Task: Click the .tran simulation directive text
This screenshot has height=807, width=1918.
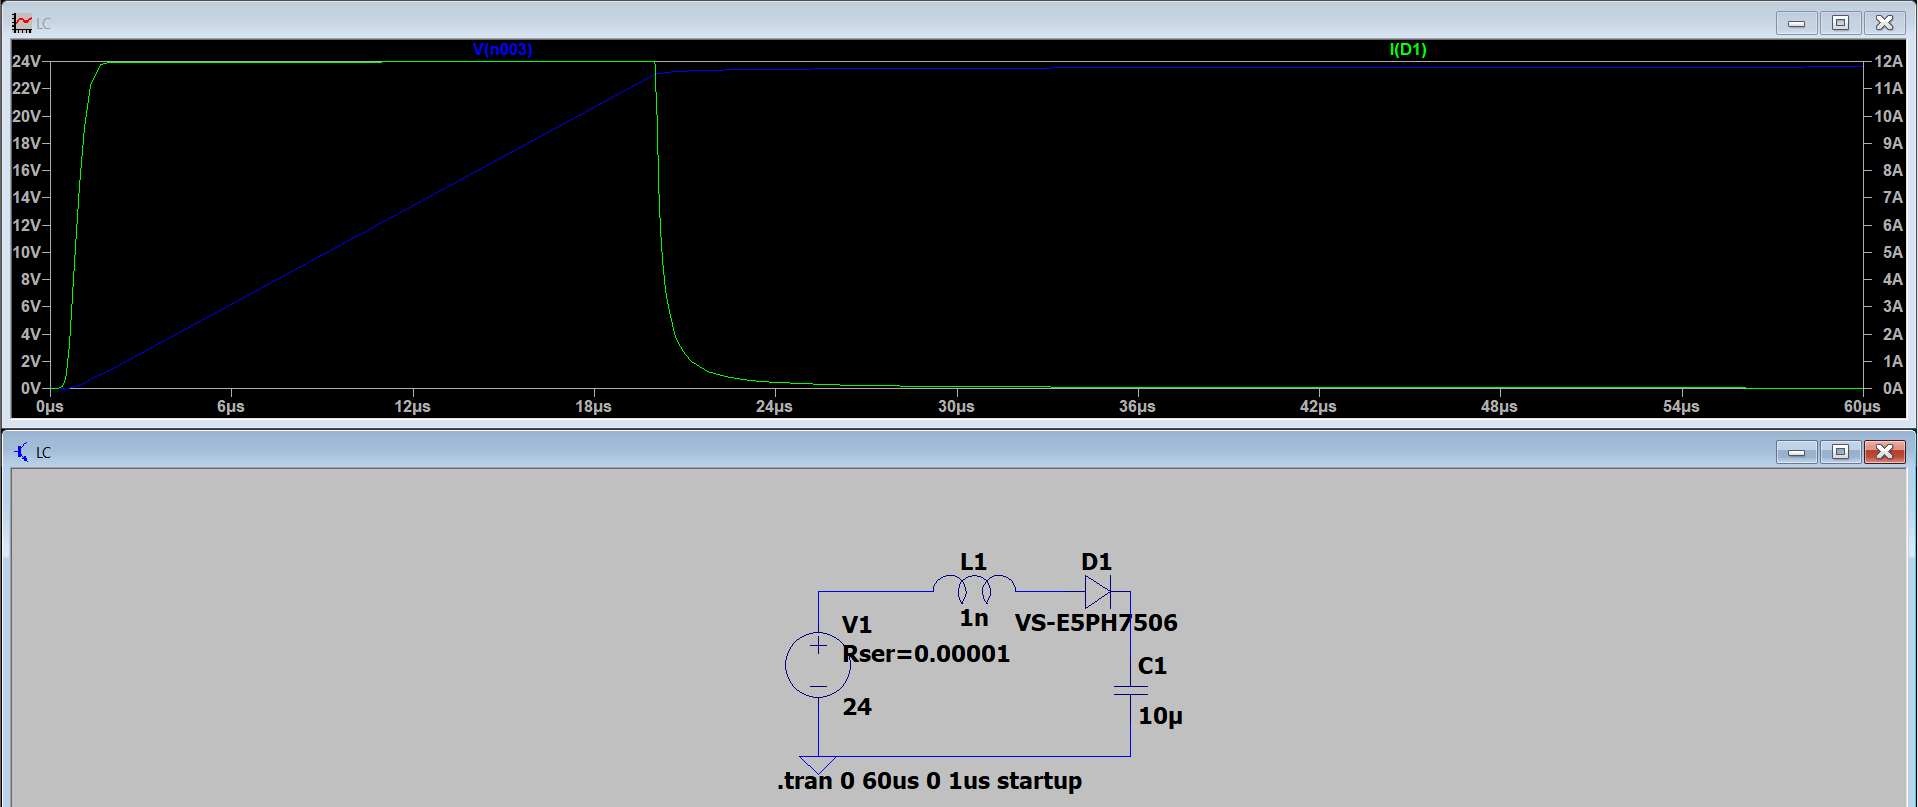Action: [929, 781]
